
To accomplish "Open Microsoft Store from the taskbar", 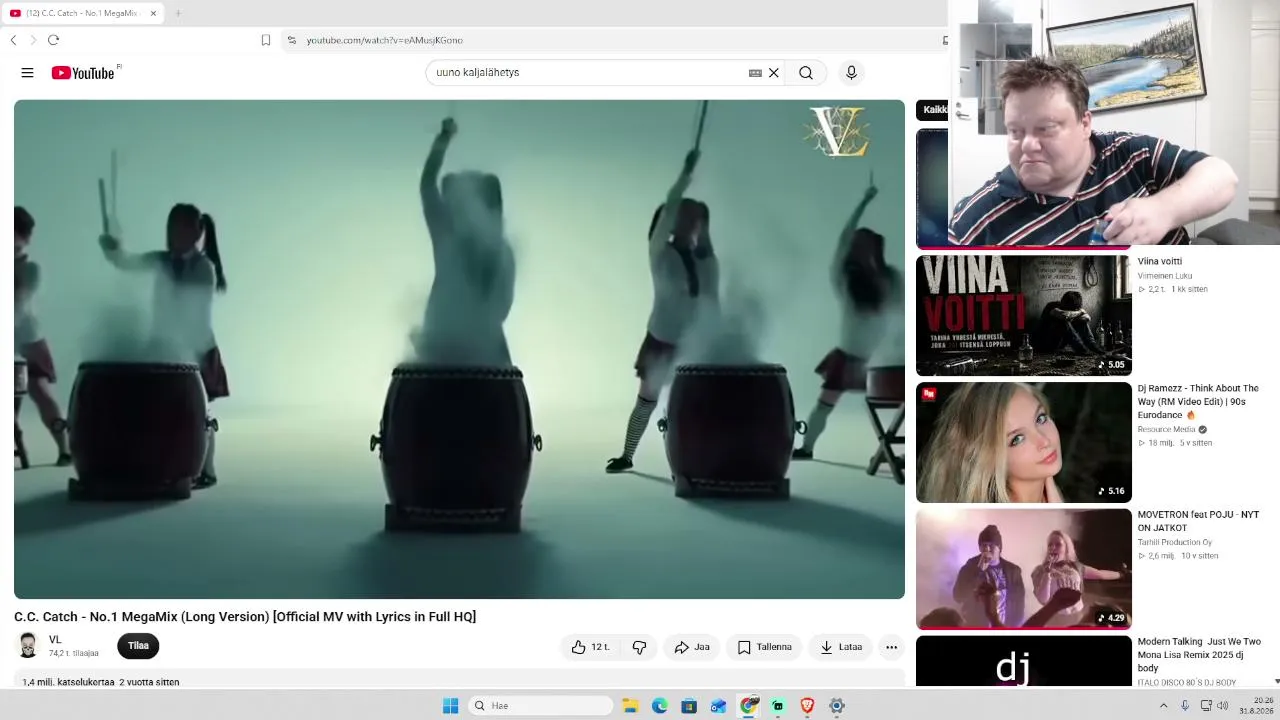I will [689, 706].
